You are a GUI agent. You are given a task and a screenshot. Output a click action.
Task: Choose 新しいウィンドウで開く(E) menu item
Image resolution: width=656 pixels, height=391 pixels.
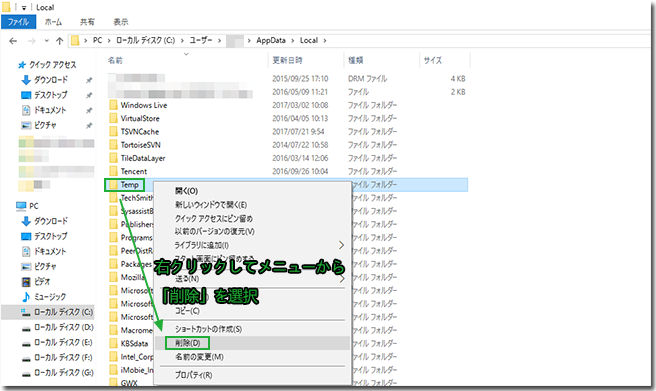pyautogui.click(x=211, y=205)
